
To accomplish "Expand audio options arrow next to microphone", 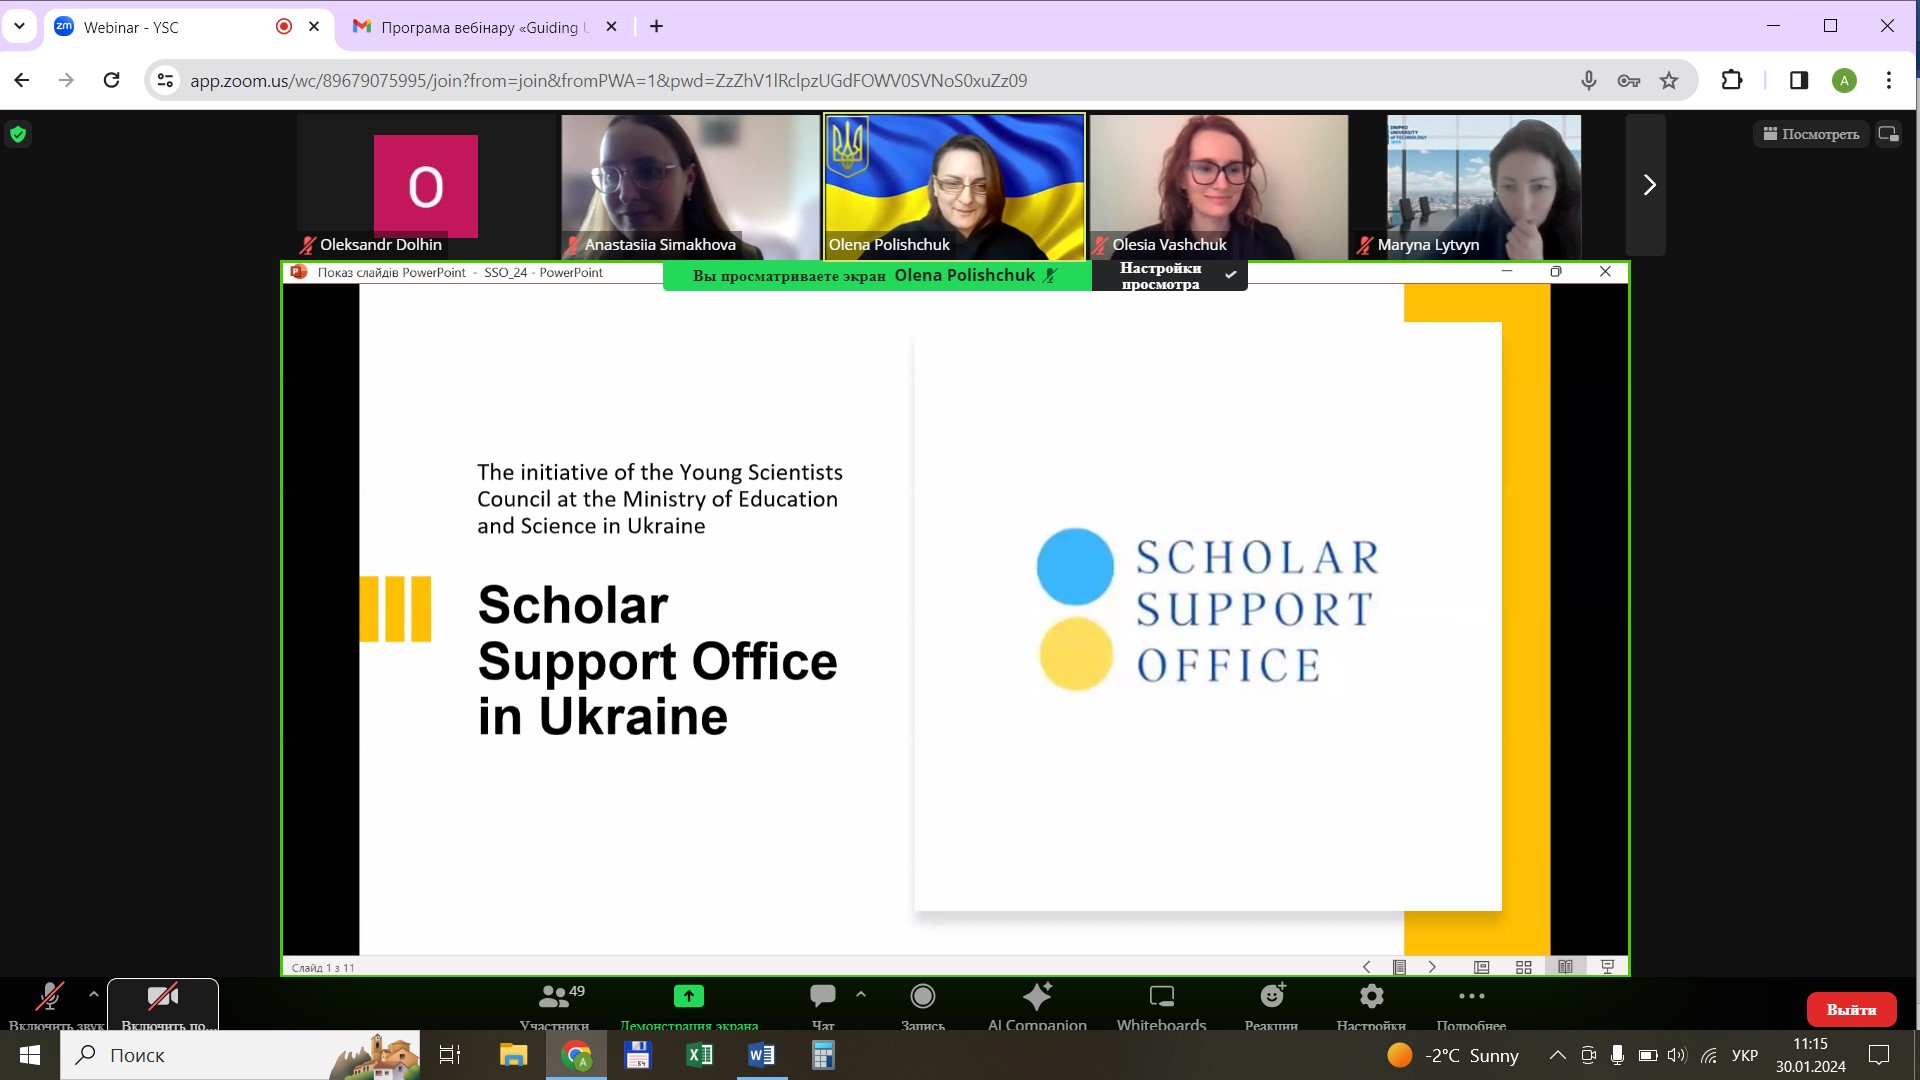I will (x=94, y=995).
